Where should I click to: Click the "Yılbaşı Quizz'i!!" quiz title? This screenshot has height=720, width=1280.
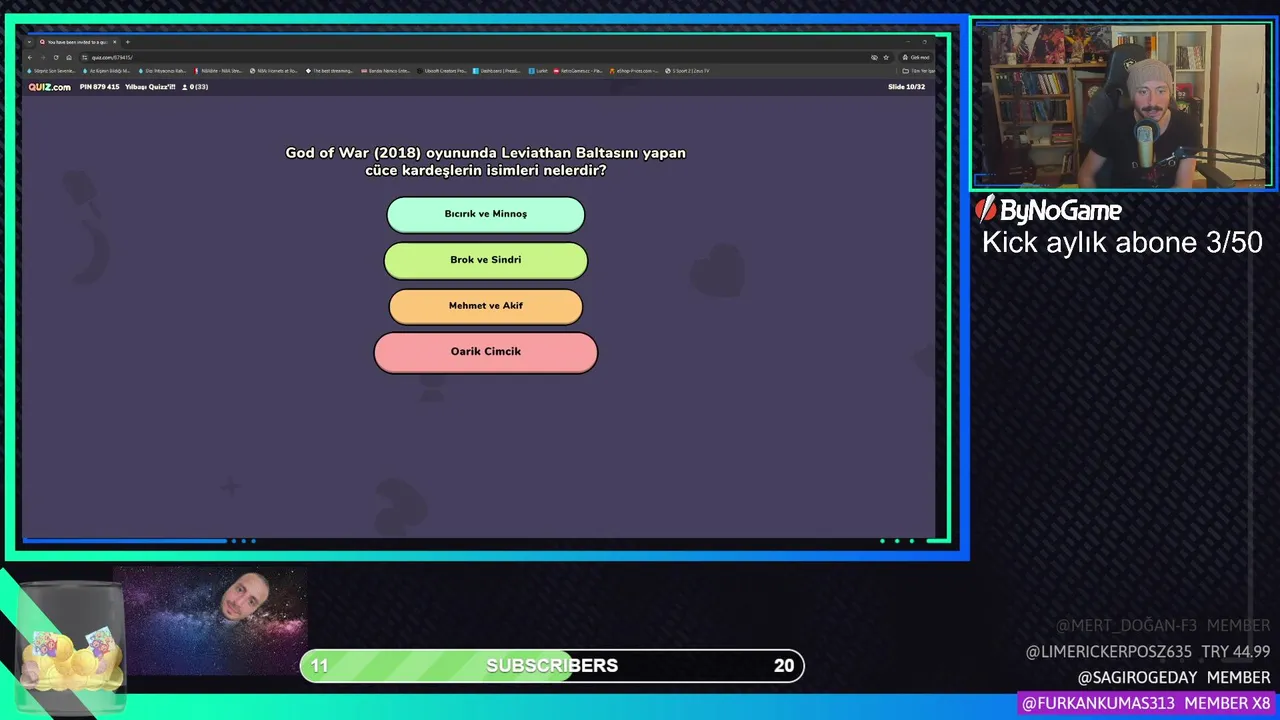[x=150, y=87]
